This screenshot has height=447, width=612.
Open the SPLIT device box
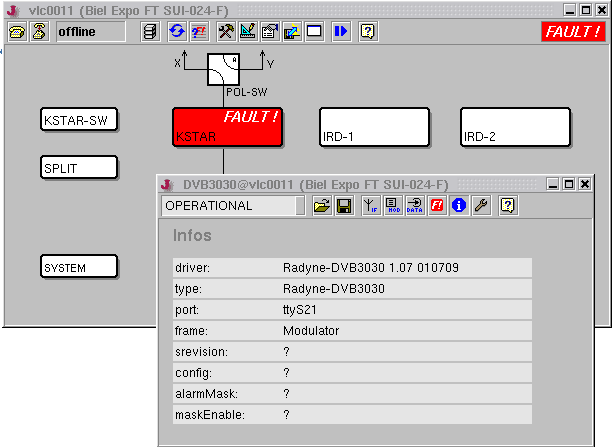(78, 167)
